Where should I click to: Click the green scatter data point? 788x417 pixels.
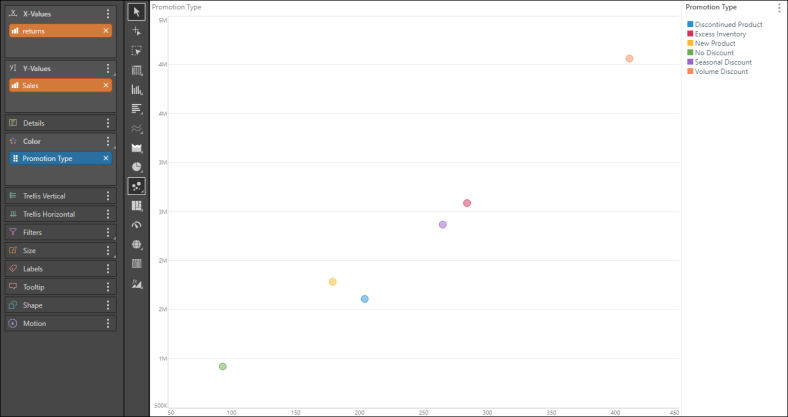pyautogui.click(x=223, y=366)
